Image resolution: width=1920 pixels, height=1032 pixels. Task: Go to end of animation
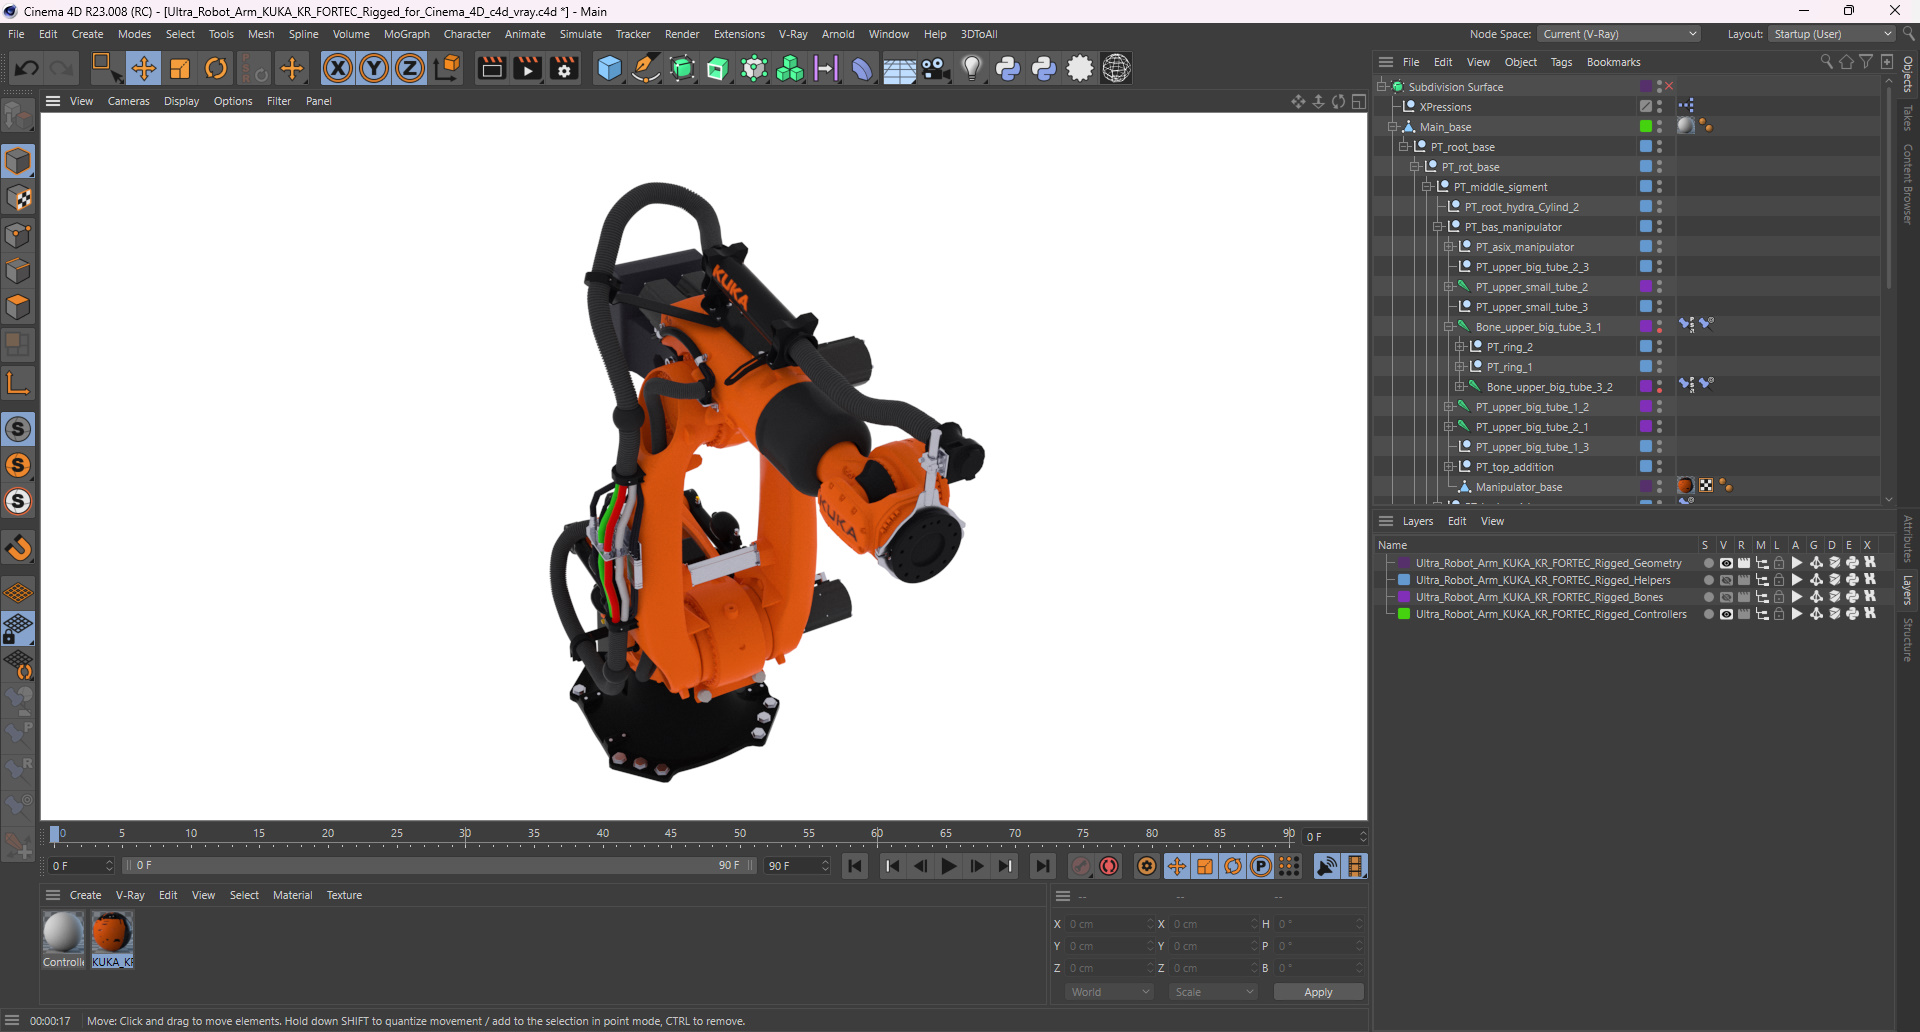[1043, 866]
